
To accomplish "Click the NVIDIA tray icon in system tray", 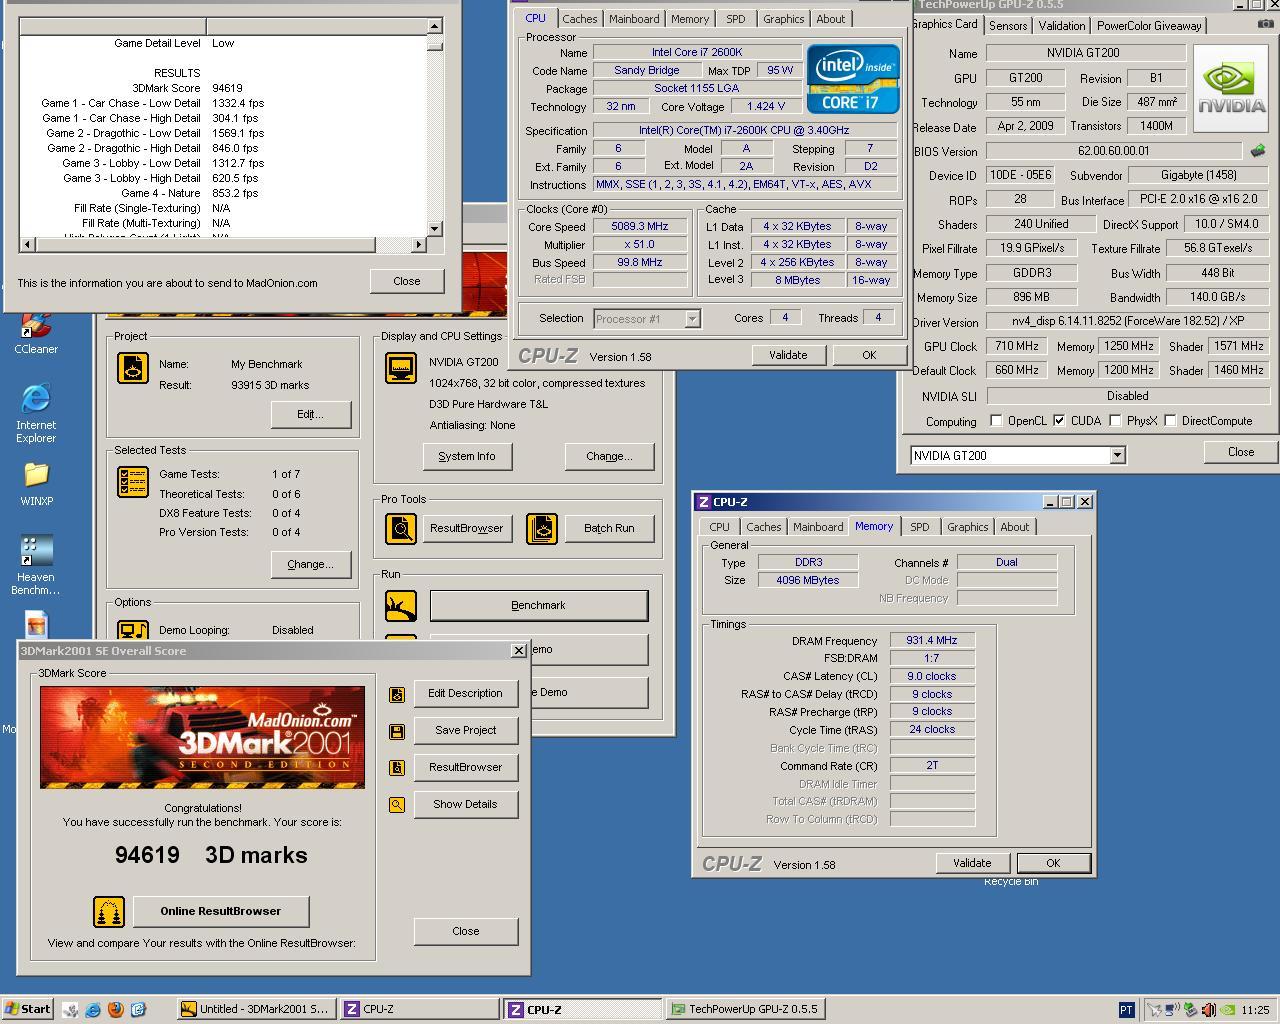I will pos(1227,1009).
